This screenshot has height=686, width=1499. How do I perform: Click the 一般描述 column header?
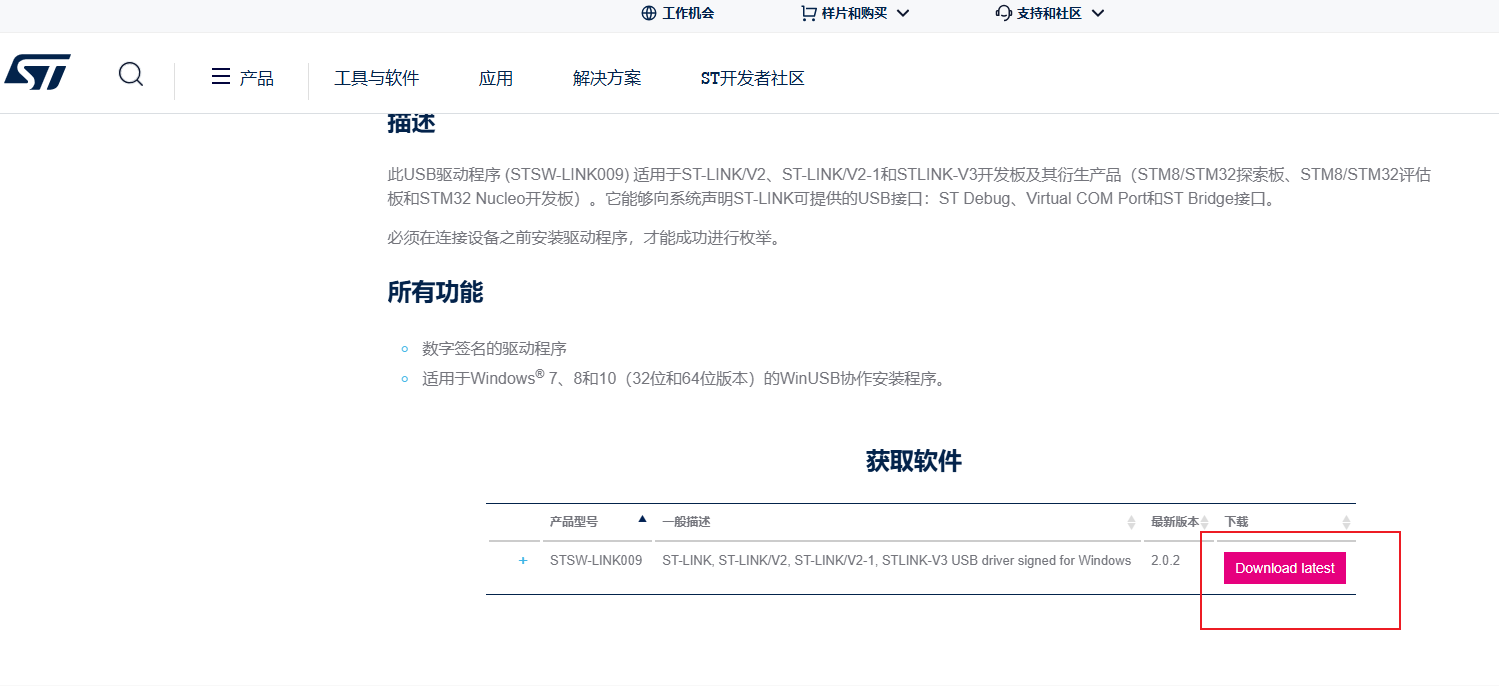click(x=686, y=522)
